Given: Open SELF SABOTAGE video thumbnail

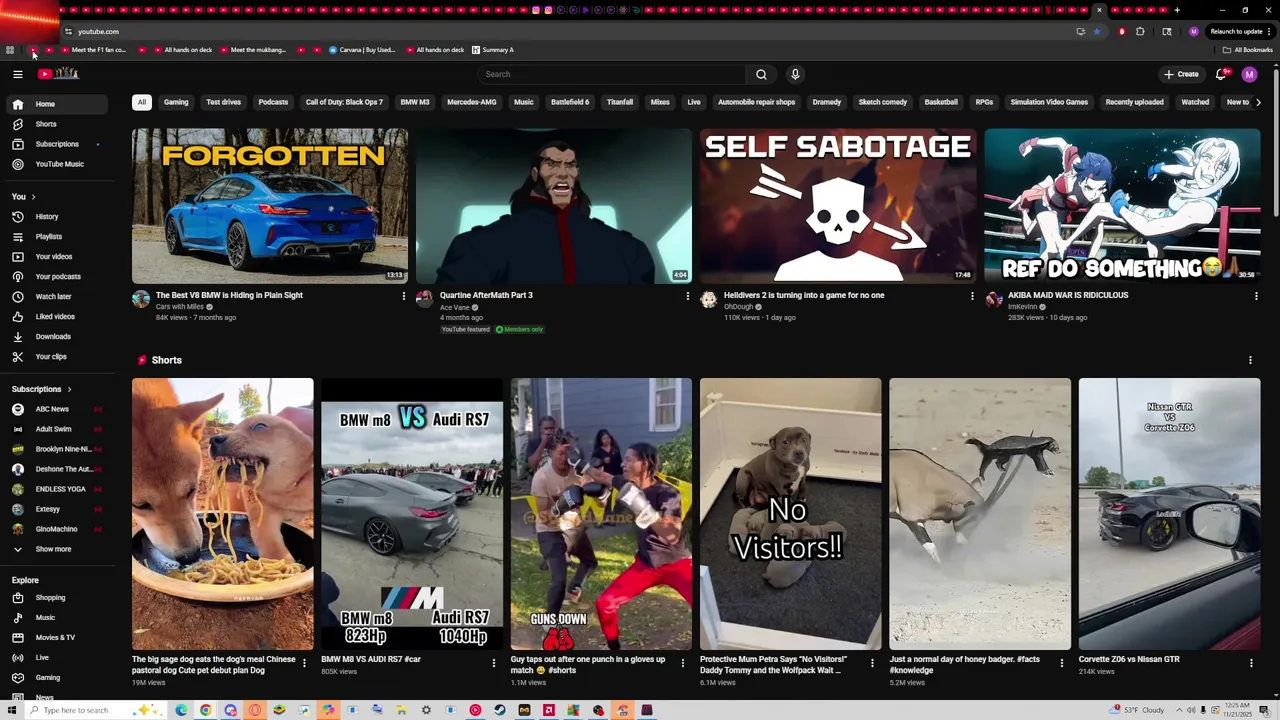Looking at the screenshot, I should coord(838,206).
